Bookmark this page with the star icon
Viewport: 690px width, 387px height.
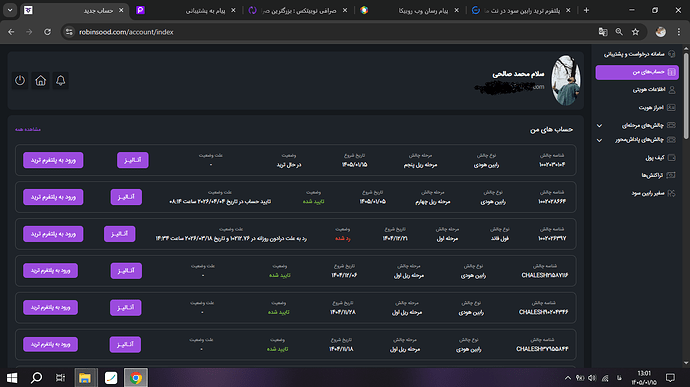click(635, 32)
